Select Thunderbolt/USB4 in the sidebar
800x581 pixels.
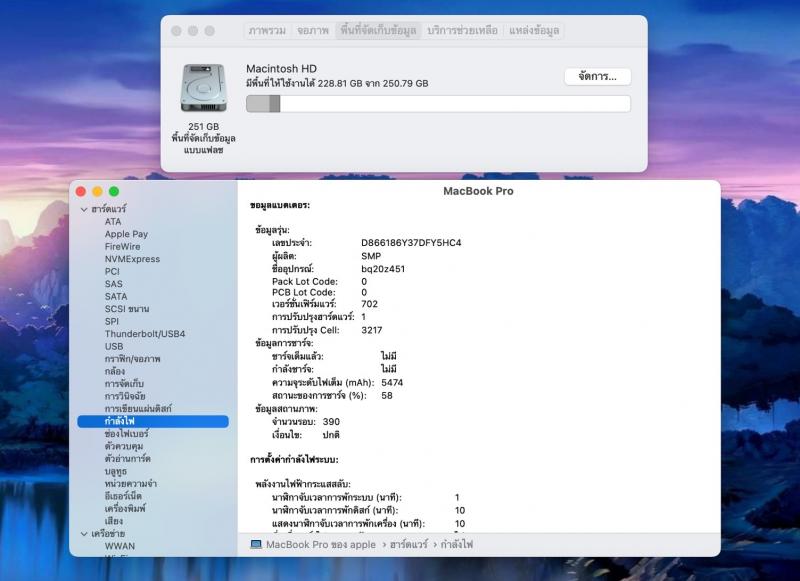[x=145, y=334]
